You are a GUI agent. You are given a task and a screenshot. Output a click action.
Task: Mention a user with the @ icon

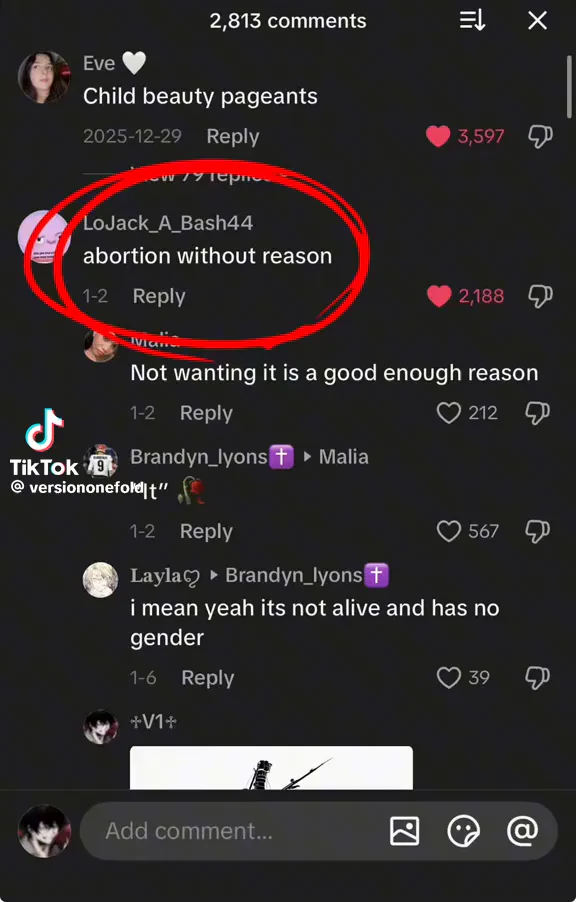[522, 831]
